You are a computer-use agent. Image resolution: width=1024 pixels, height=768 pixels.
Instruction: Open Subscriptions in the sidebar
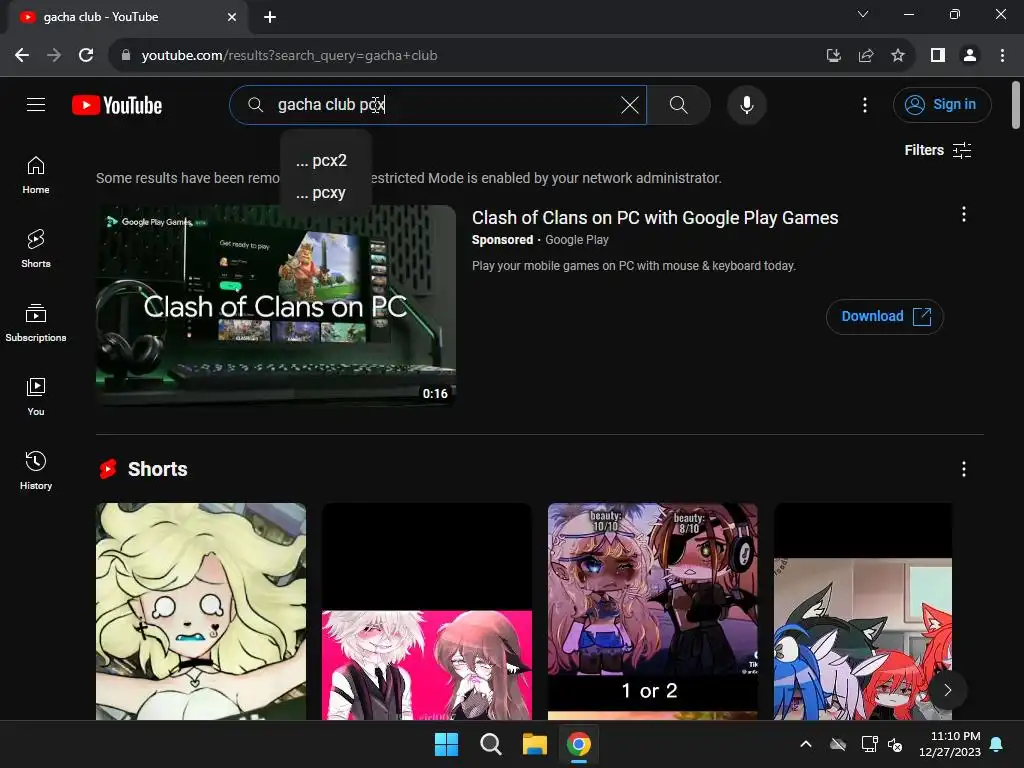pos(36,323)
